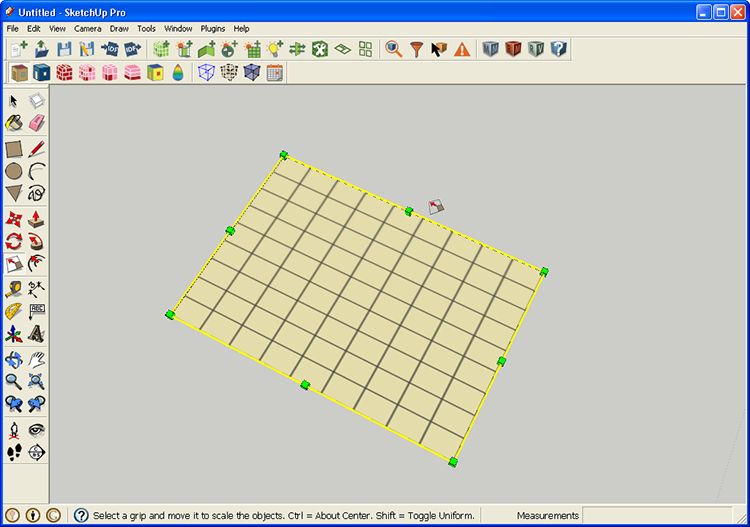
Task: Choose the Rotate tool with circular arrows
Action: 14,242
